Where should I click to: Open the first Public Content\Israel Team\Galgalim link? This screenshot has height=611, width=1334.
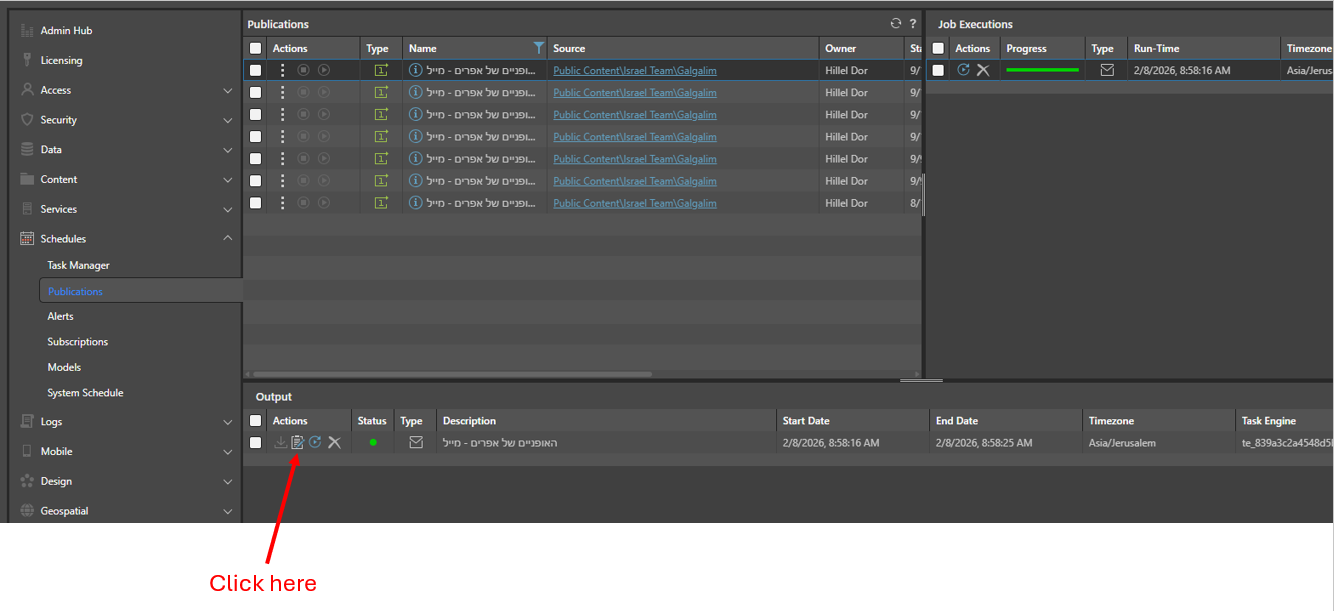634,70
